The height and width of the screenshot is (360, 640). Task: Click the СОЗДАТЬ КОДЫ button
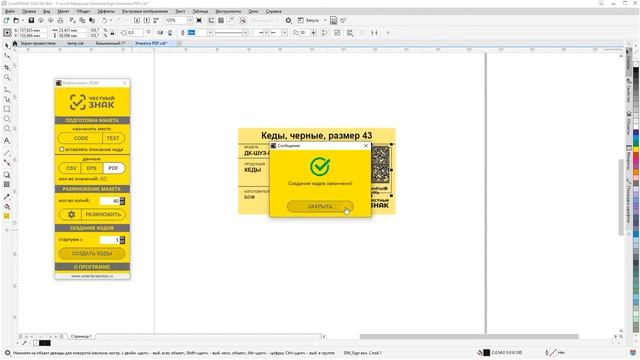[92, 253]
